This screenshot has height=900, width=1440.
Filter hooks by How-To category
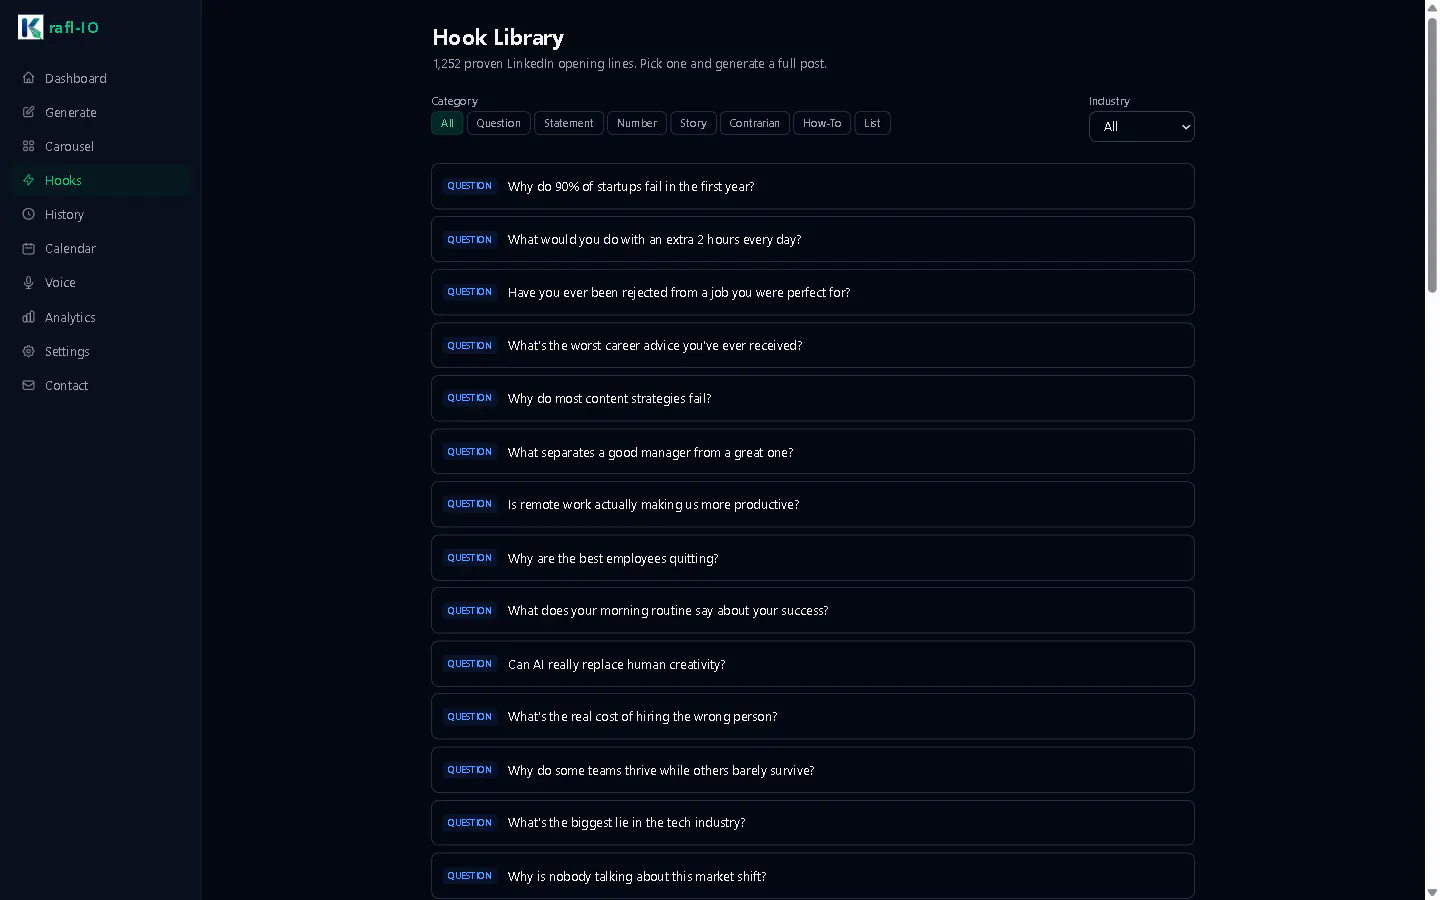(822, 123)
